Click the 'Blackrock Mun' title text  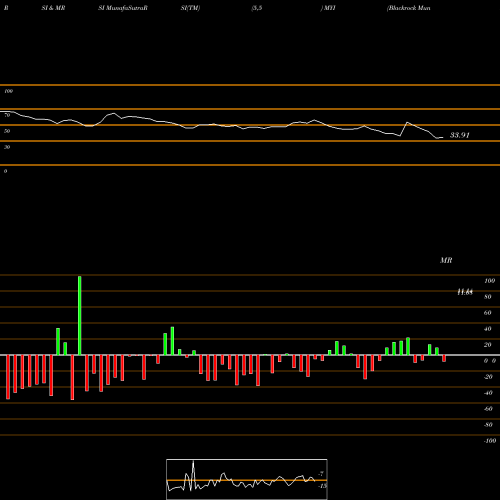pyautogui.click(x=408, y=8)
